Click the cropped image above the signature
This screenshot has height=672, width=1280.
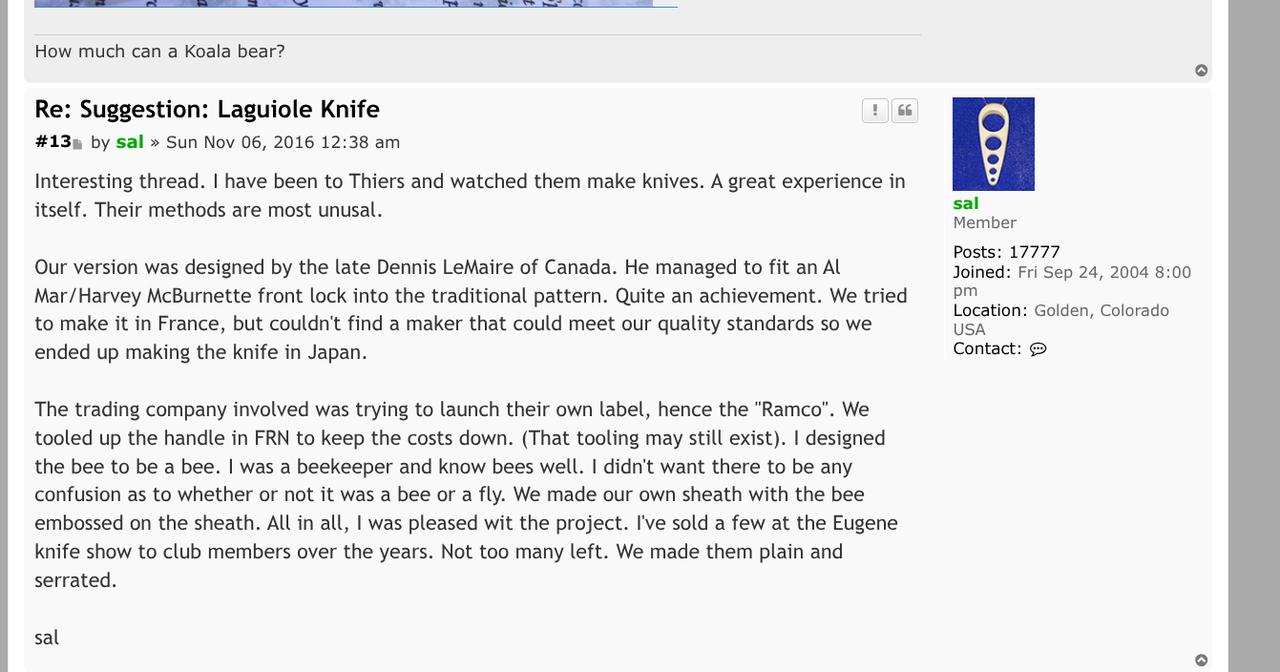pyautogui.click(x=356, y=4)
